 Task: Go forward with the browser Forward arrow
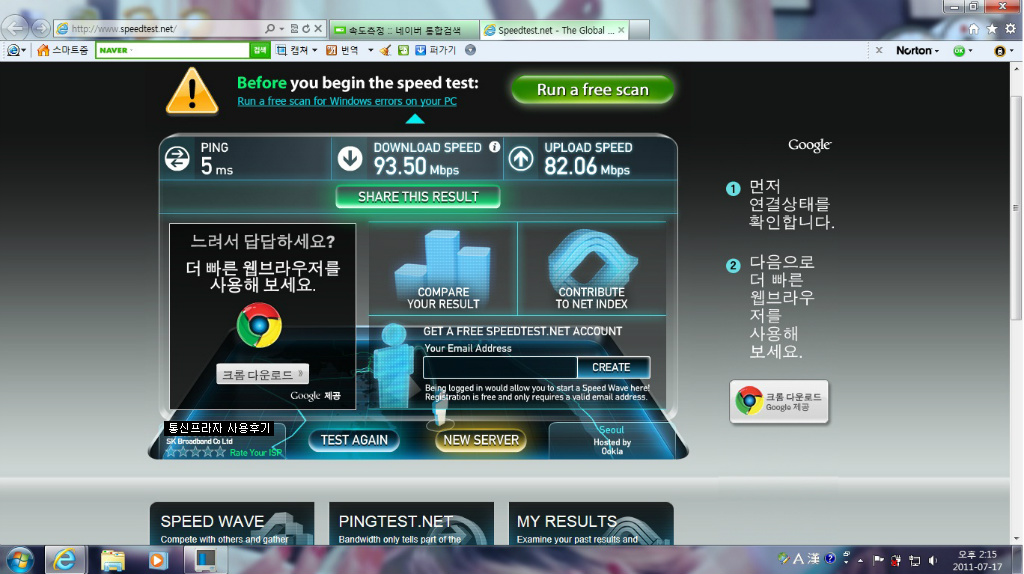tap(40, 29)
